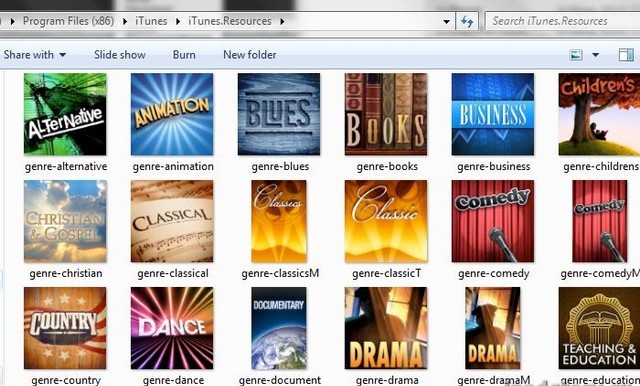640x386 pixels.
Task: Click the refresh button in address bar
Action: pyautogui.click(x=467, y=21)
